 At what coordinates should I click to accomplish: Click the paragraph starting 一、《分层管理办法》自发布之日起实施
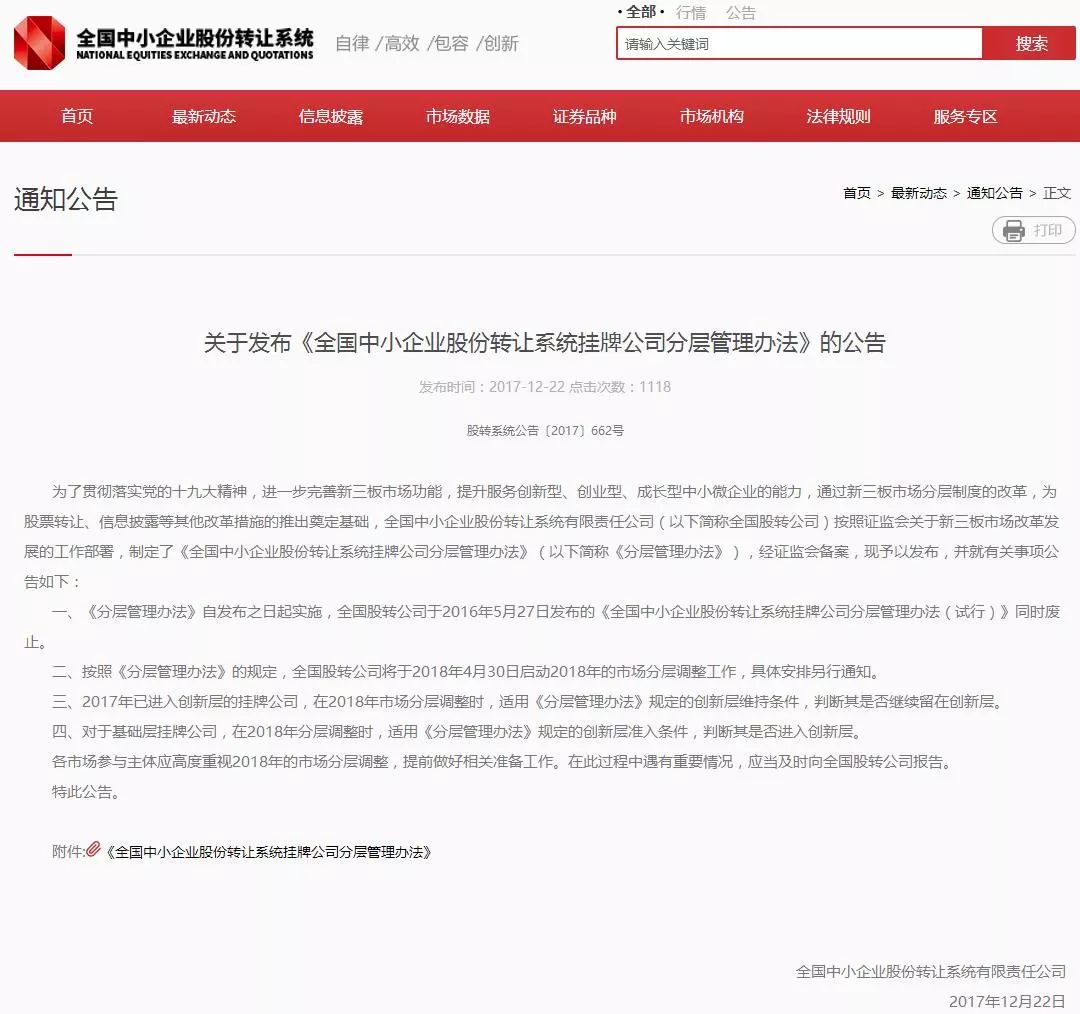tap(542, 626)
